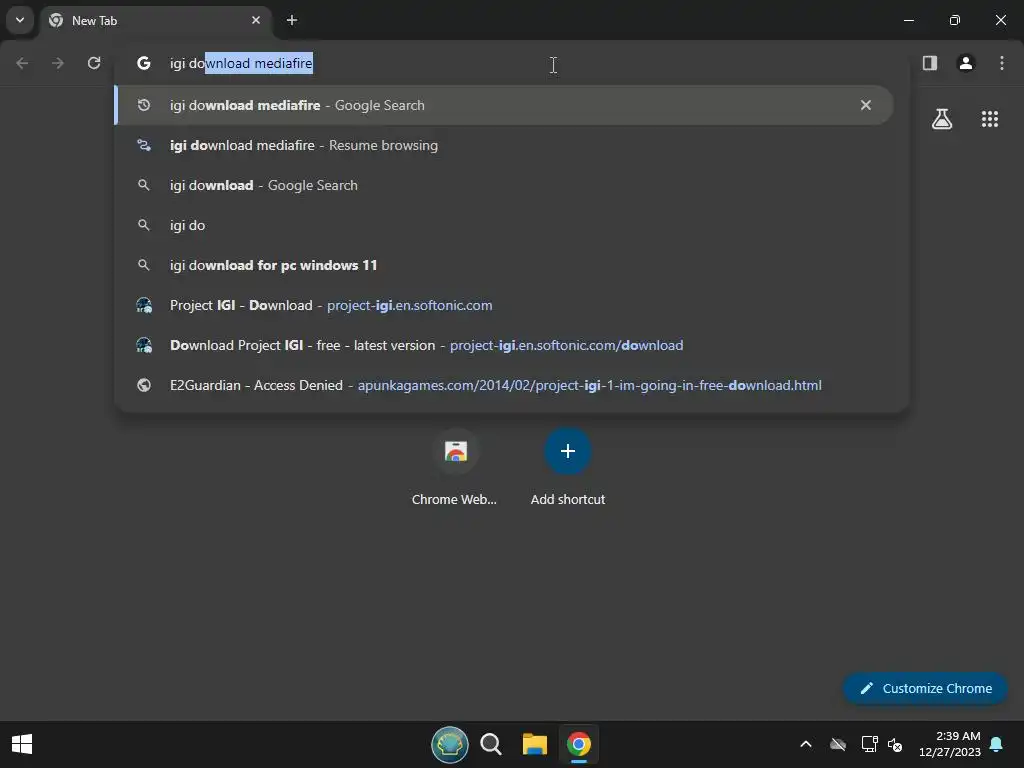
Task: Click the history clock icon of first suggestion
Action: tap(144, 105)
